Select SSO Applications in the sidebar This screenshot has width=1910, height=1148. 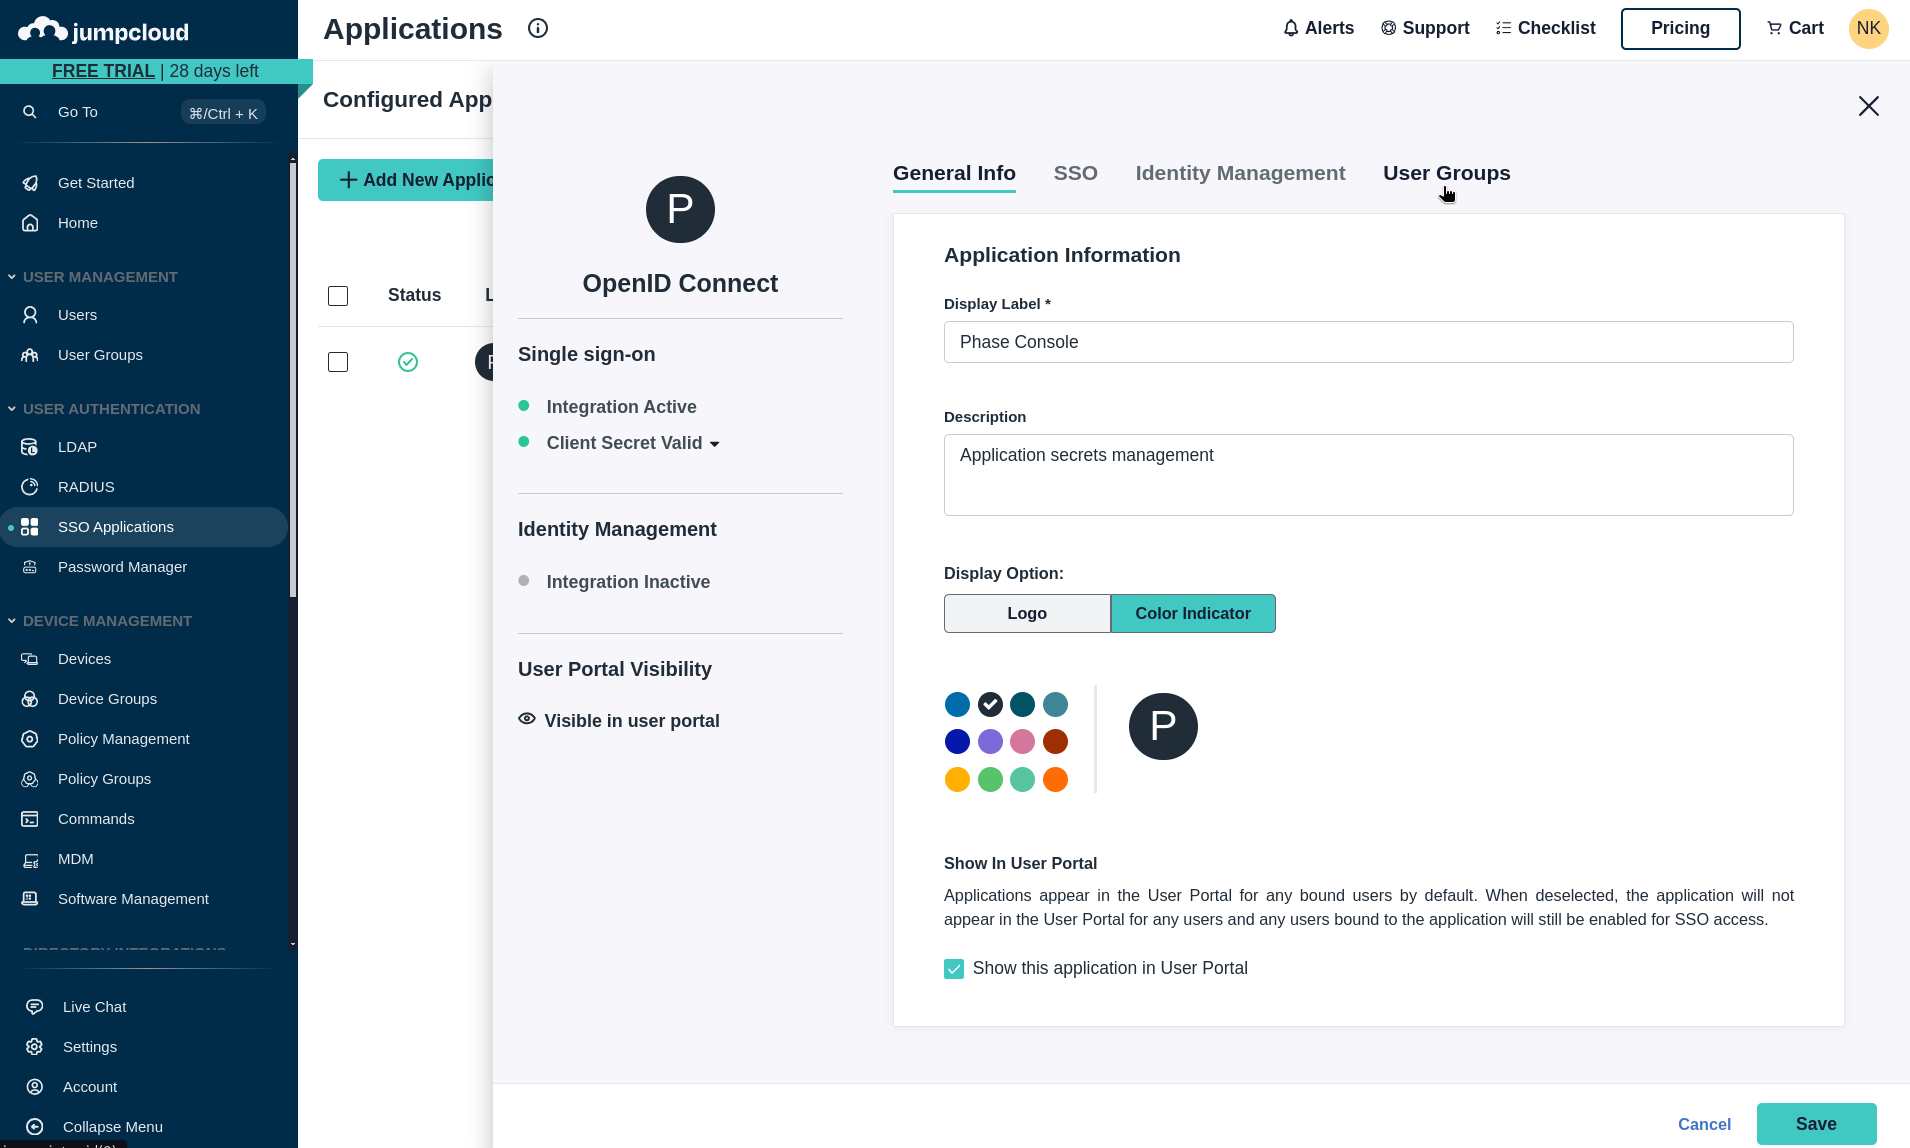115,526
